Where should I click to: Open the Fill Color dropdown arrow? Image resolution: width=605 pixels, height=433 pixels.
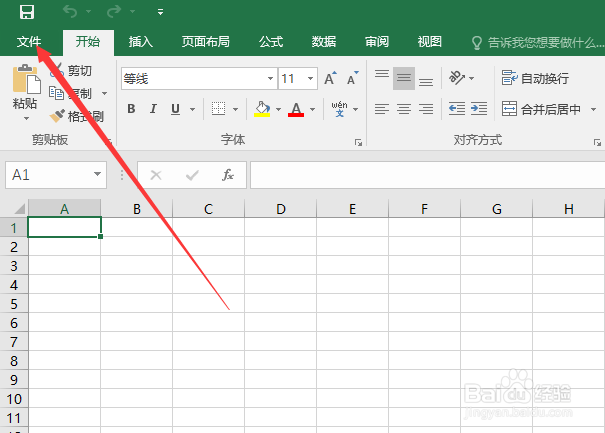point(279,109)
